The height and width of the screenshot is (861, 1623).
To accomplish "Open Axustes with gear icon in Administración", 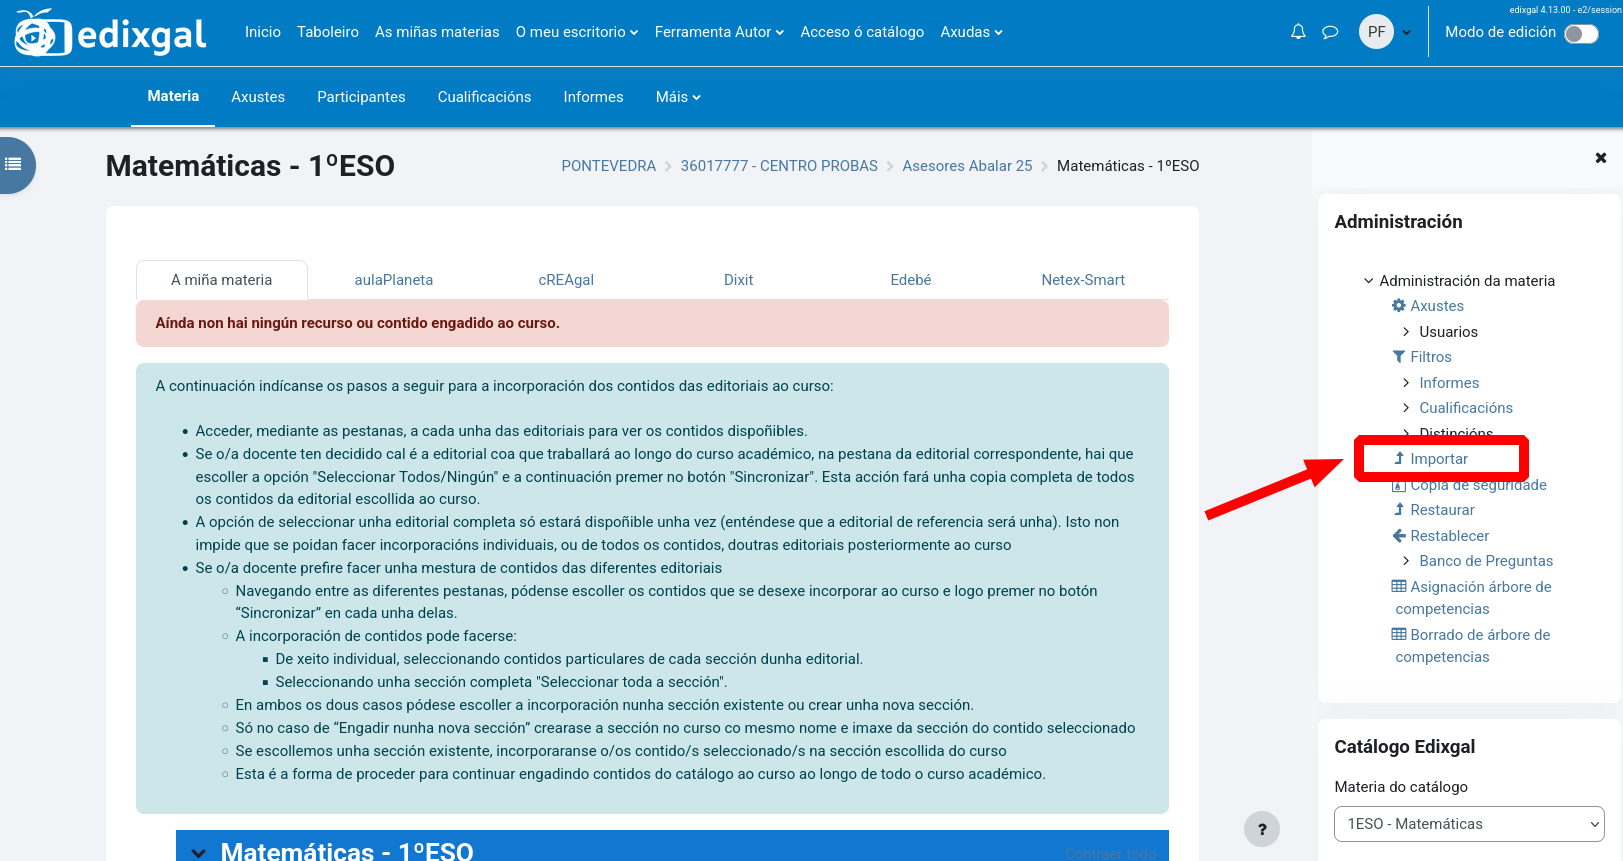I will point(1436,306).
